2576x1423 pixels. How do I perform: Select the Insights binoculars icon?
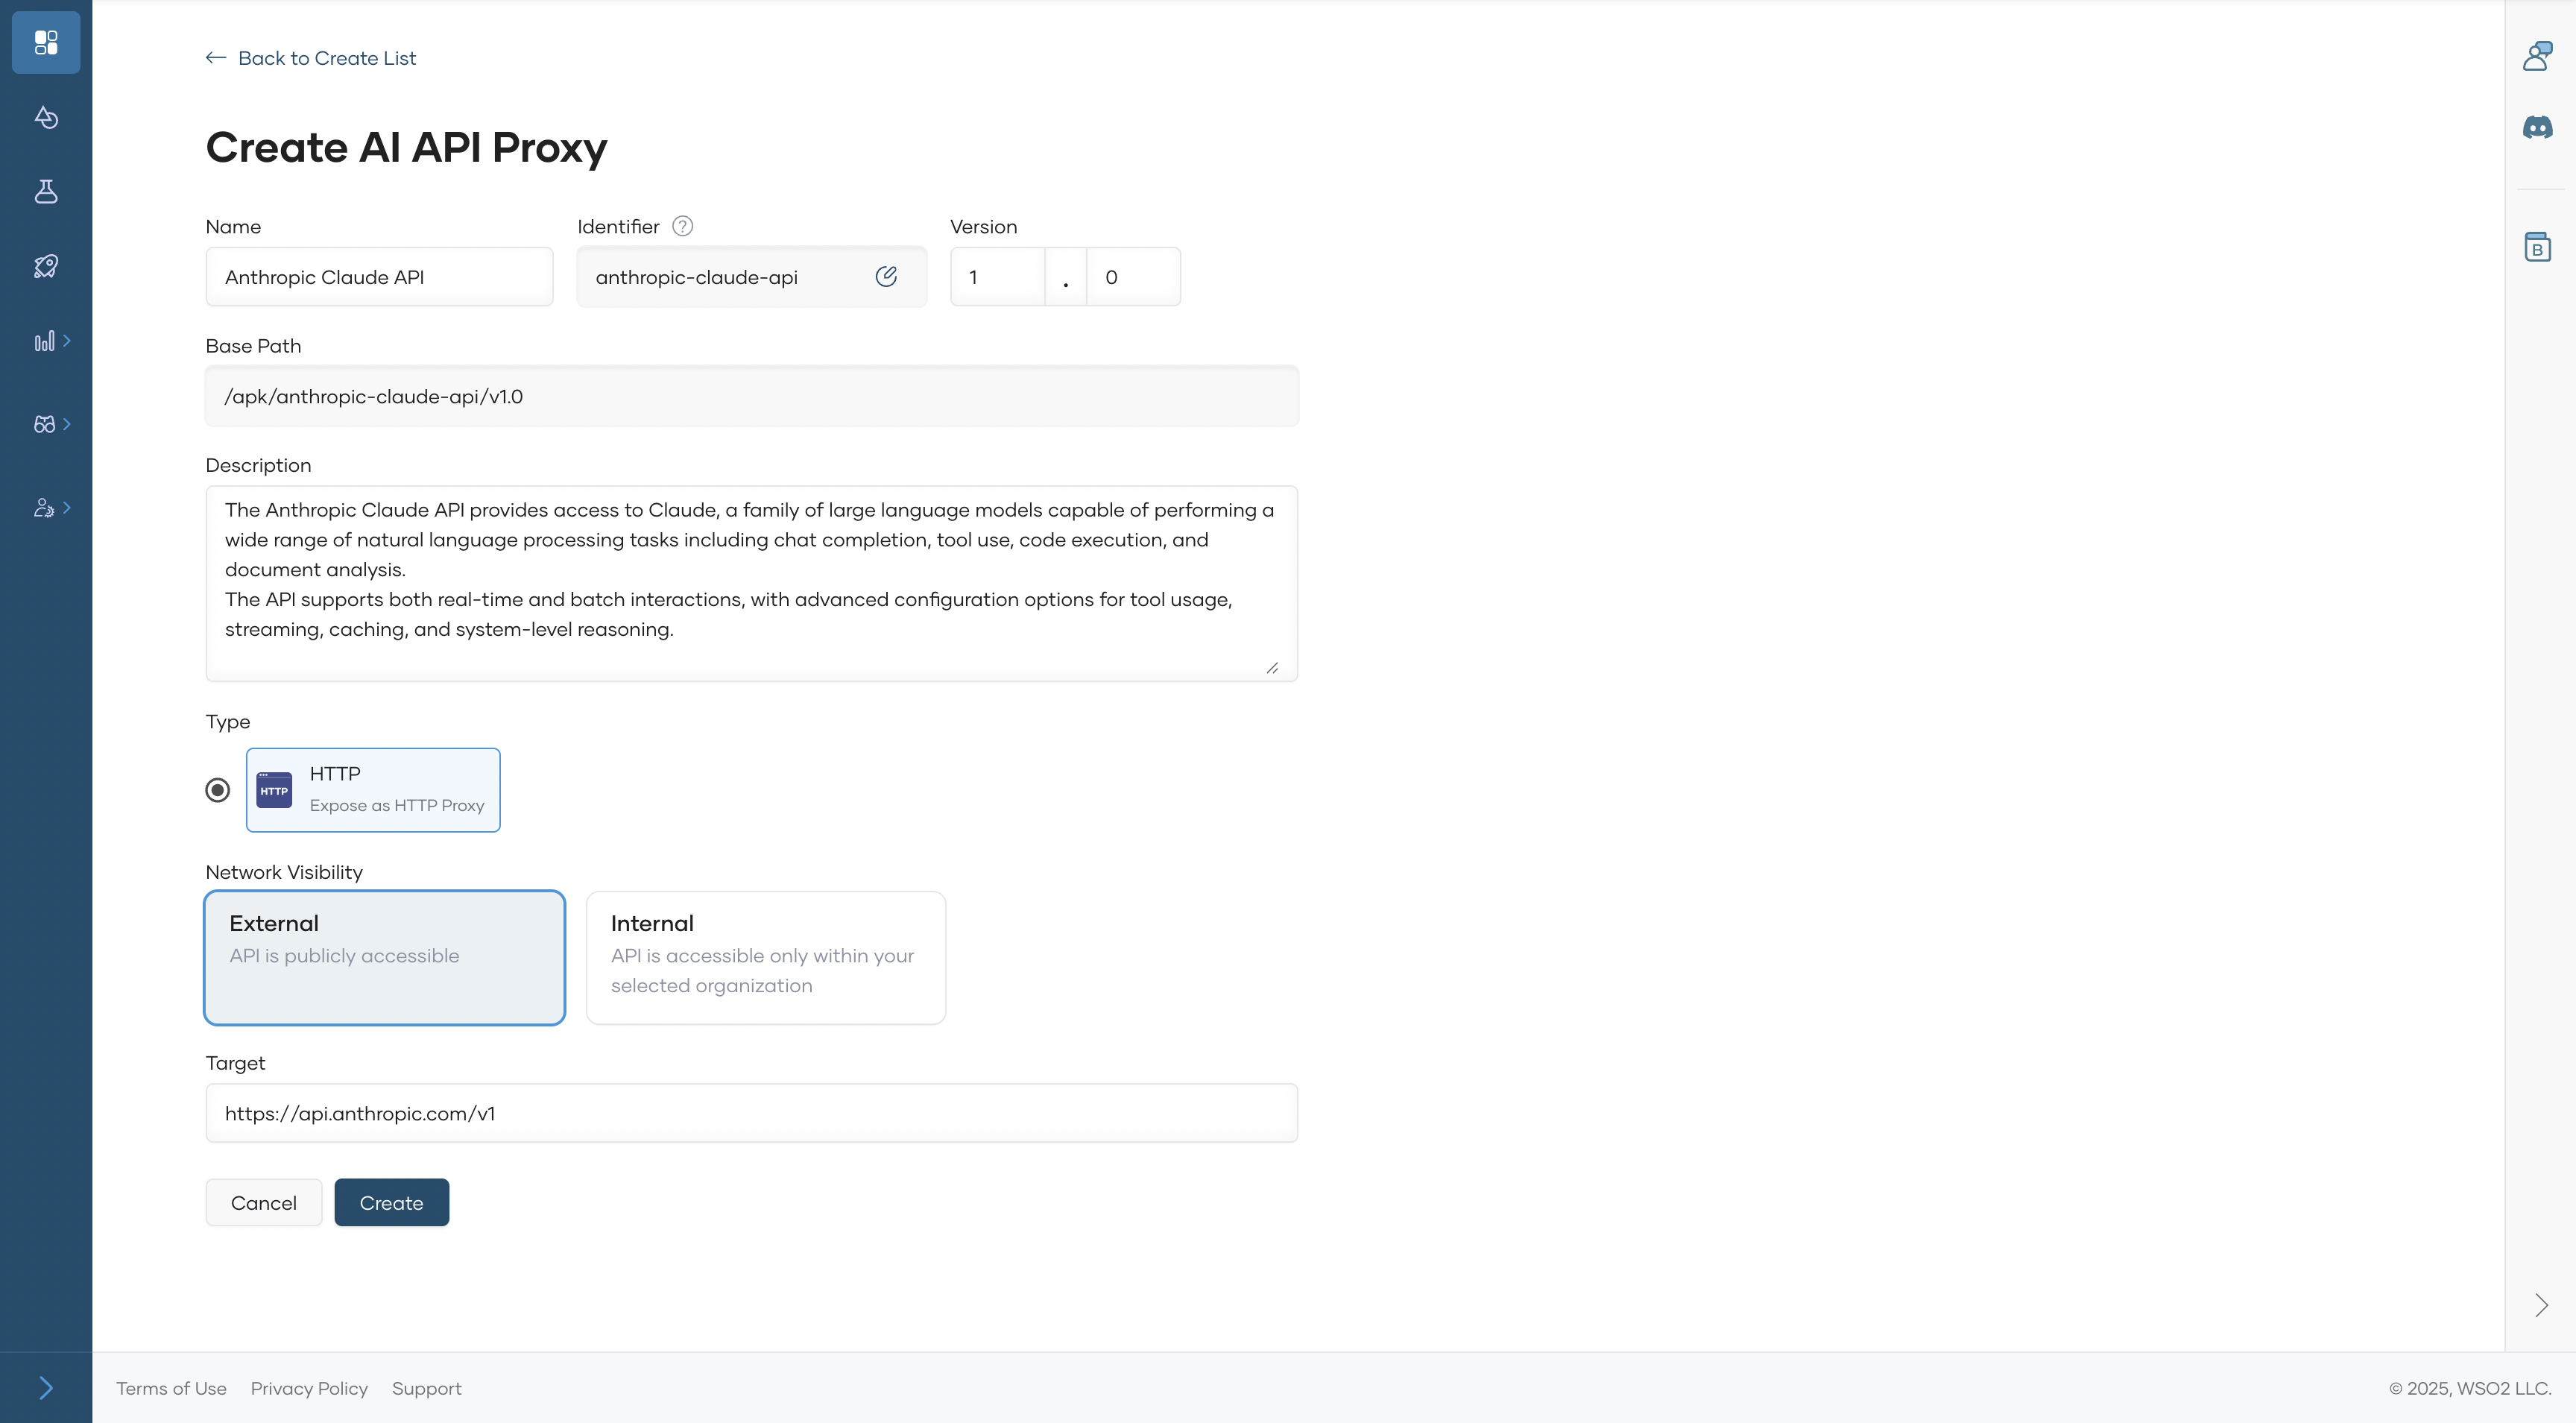click(x=46, y=423)
